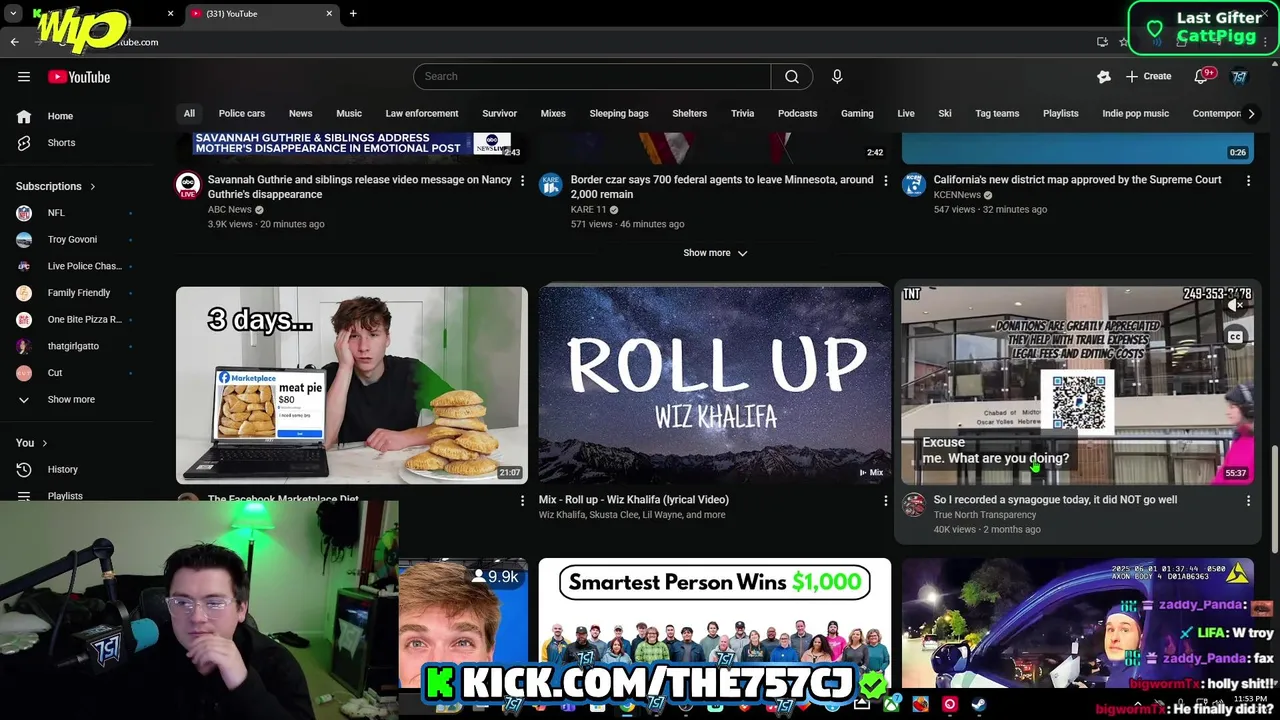Screen dimensions: 1280x720
Task: Open the Xbox icon in the taskbar
Action: point(891,704)
